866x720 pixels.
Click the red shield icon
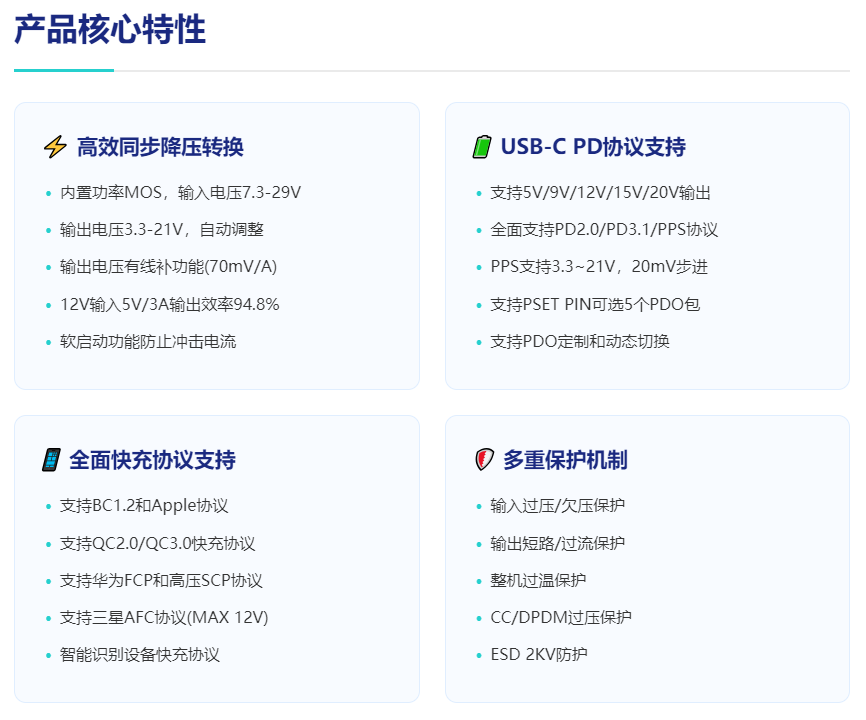click(484, 460)
